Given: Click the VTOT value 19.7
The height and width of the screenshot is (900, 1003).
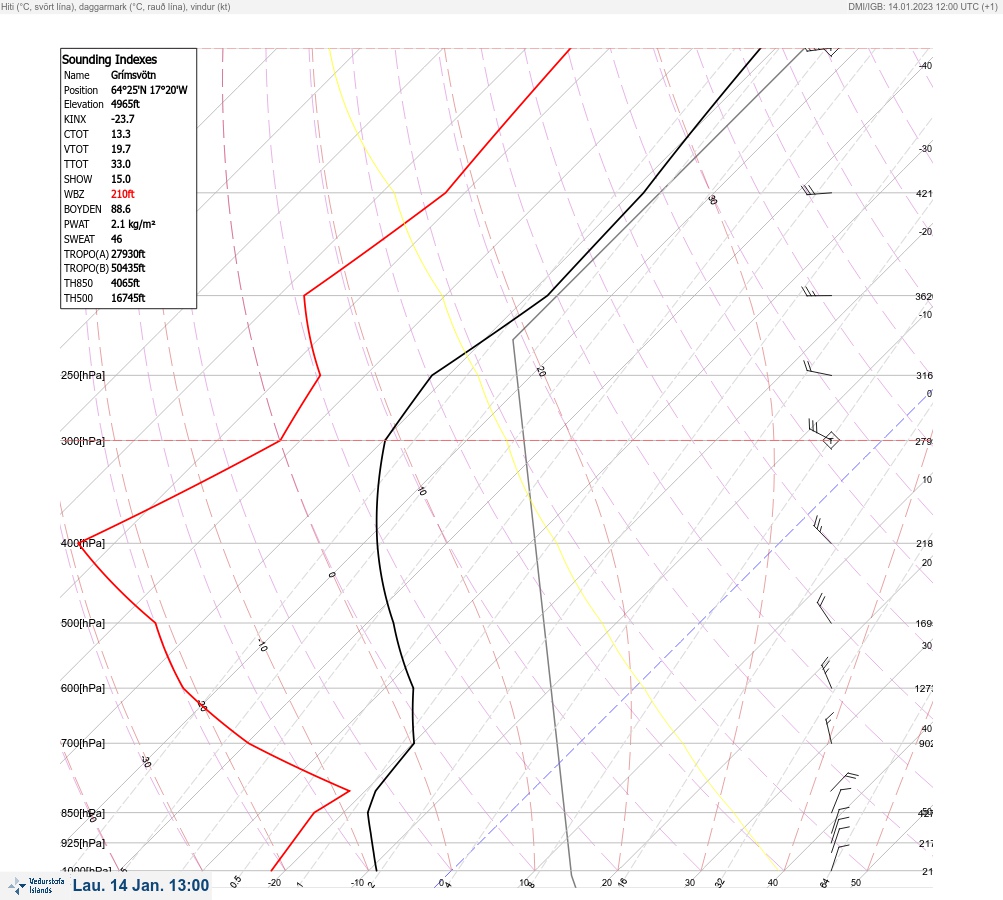Looking at the screenshot, I should (x=121, y=149).
